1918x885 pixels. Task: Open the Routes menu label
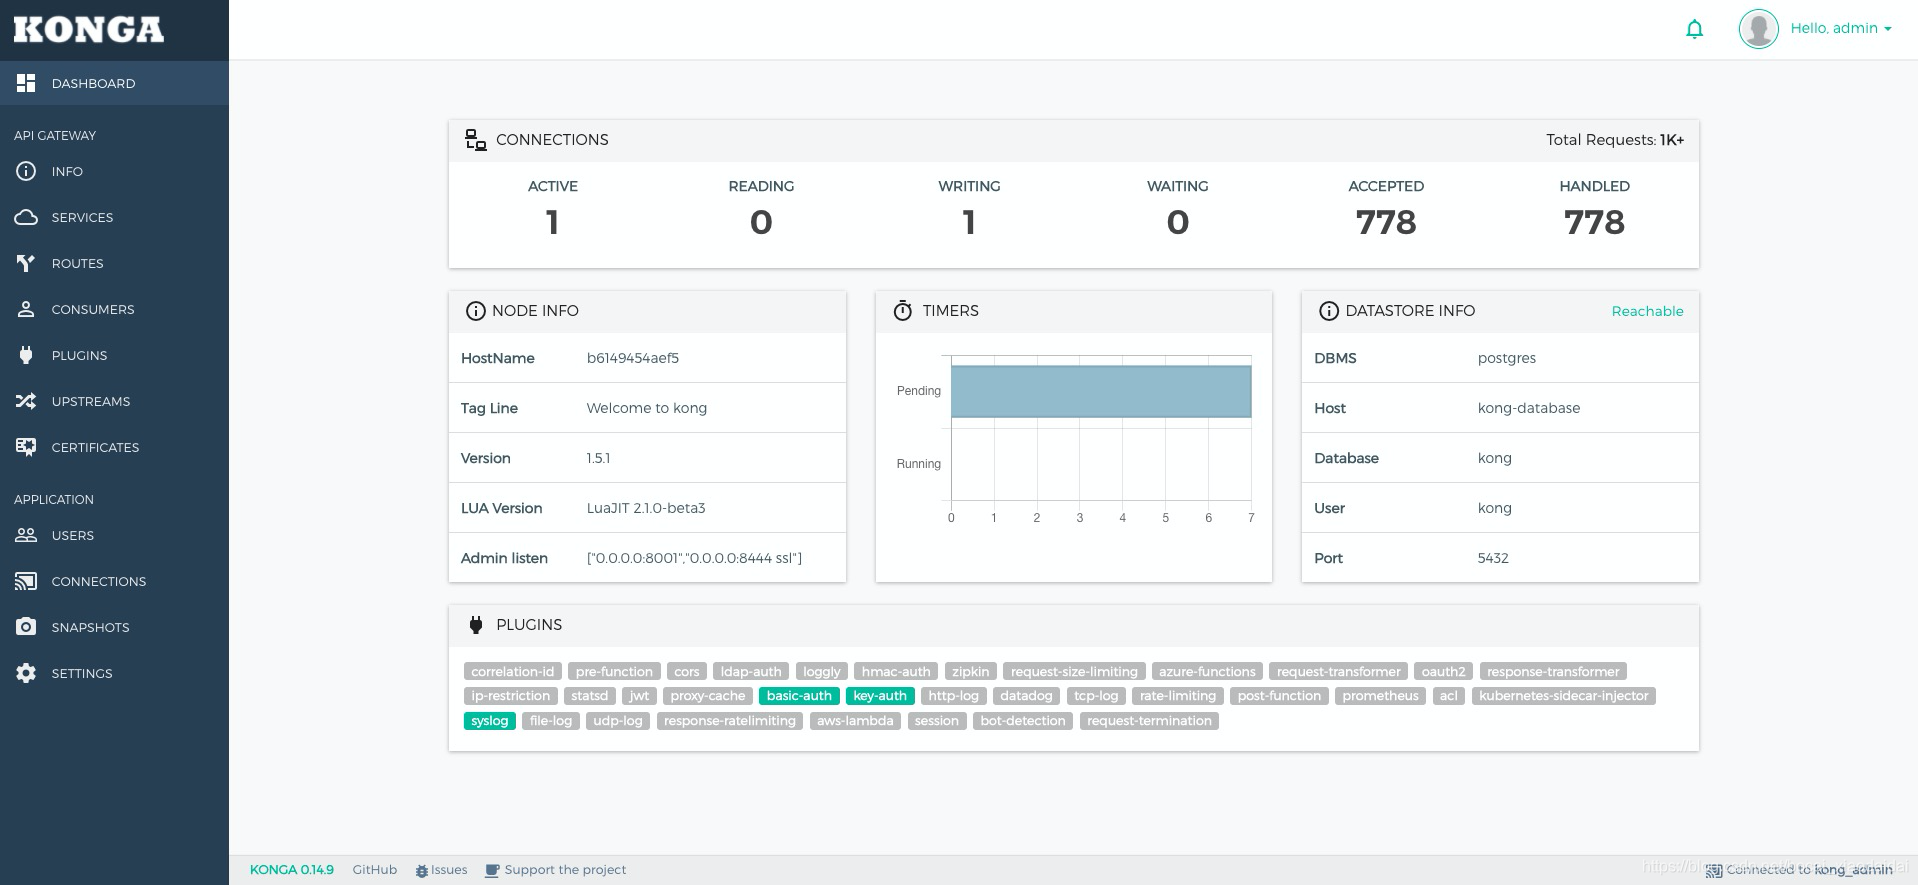[x=77, y=263]
